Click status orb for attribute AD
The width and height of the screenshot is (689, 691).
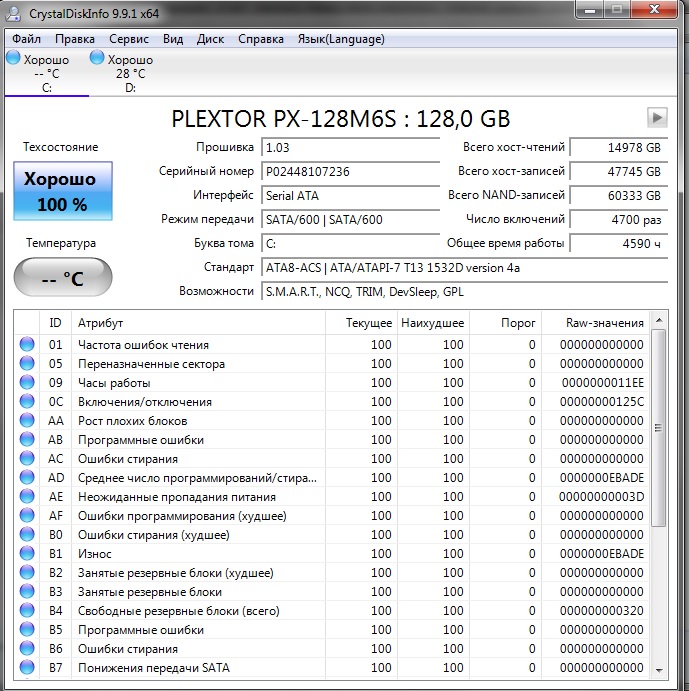click(27, 477)
